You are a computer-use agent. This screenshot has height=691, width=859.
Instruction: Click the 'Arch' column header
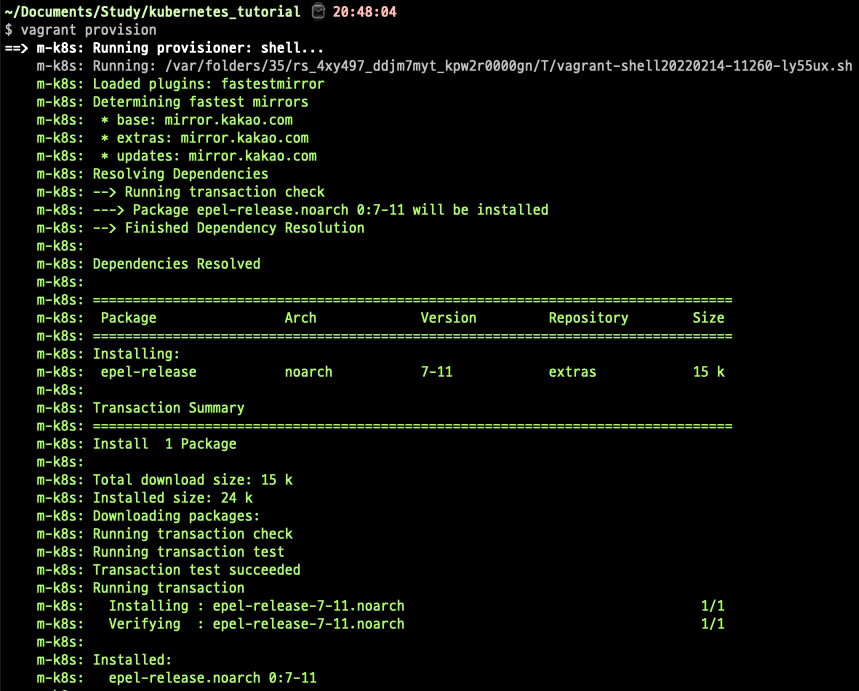(x=300, y=318)
